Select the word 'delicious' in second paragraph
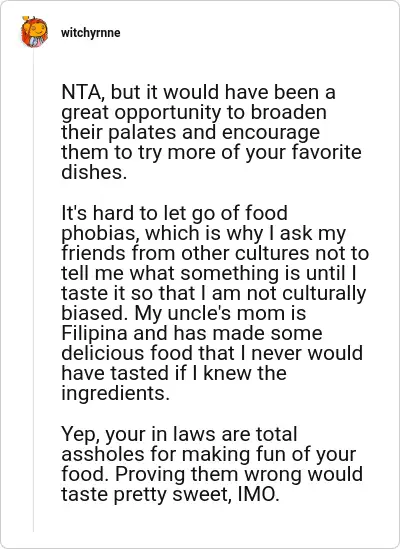 click(103, 353)
